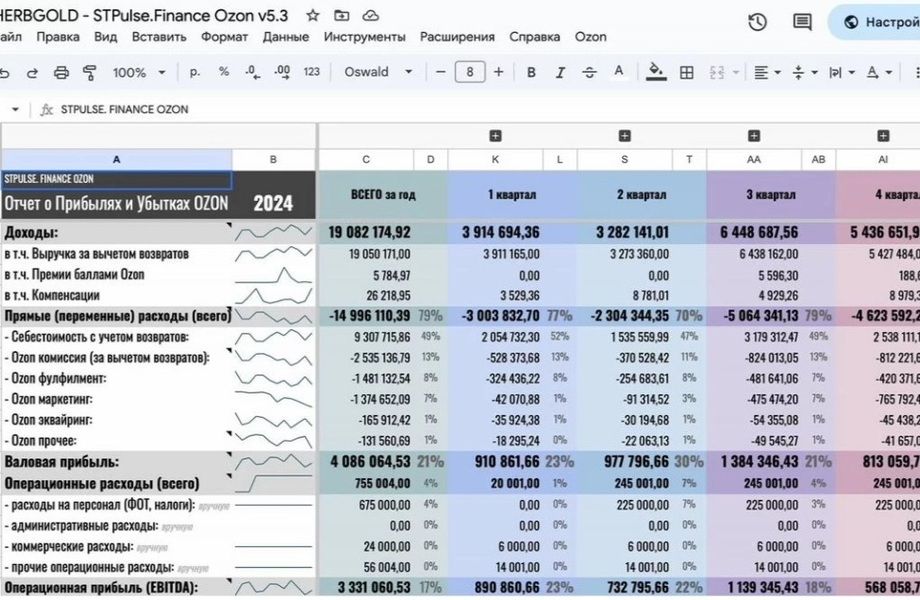920x600 pixels.
Task: Open the Вставить menu
Action: (159, 37)
